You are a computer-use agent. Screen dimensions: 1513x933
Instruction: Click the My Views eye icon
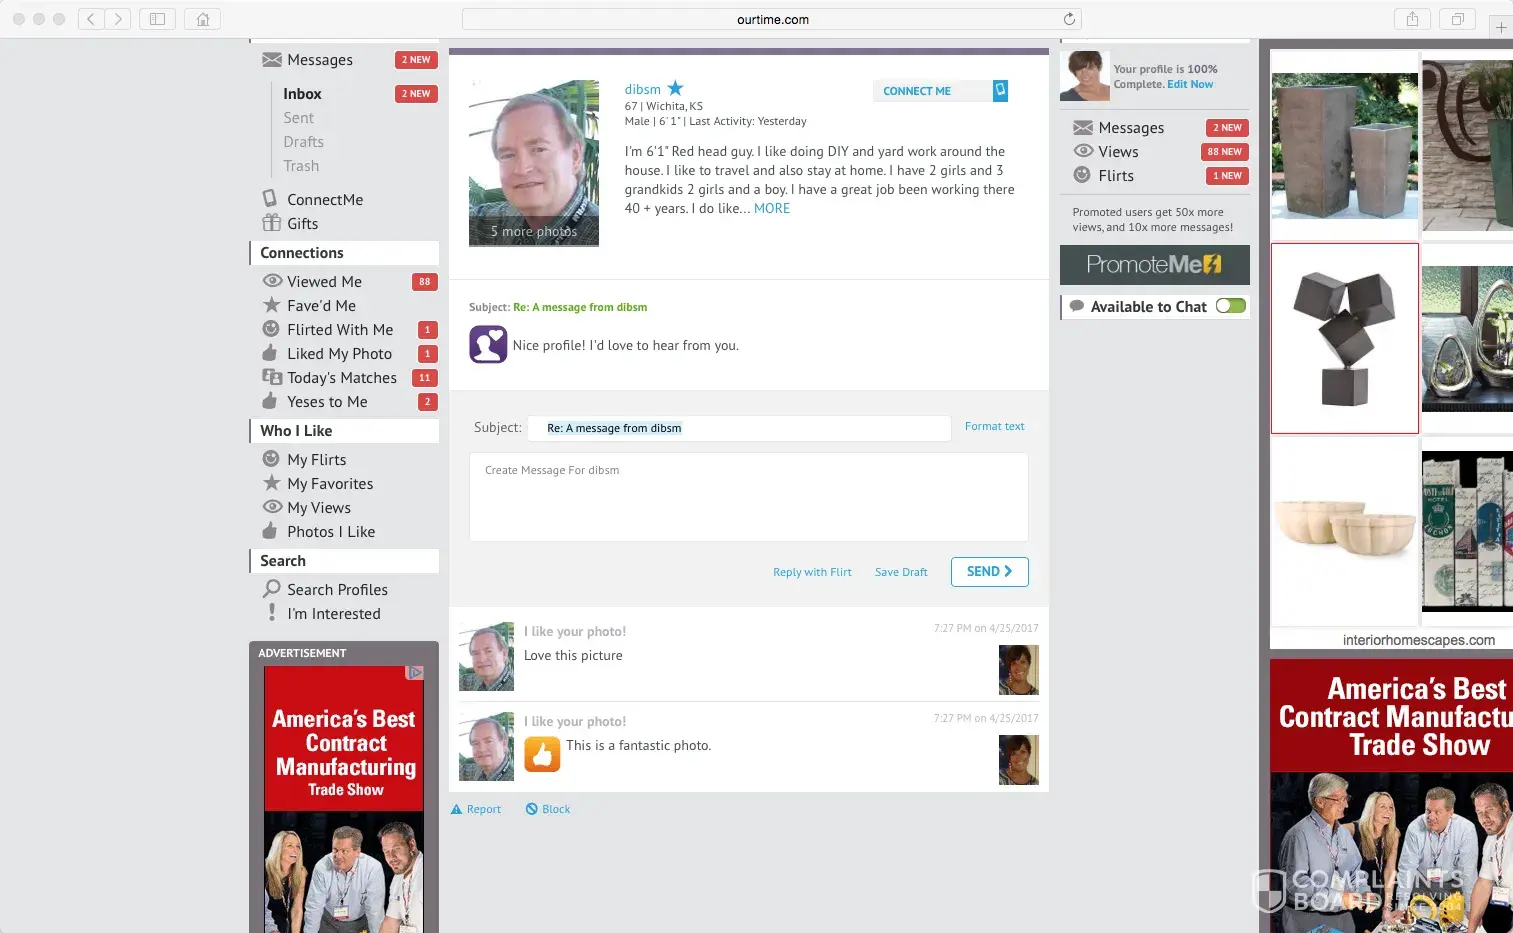click(x=271, y=507)
